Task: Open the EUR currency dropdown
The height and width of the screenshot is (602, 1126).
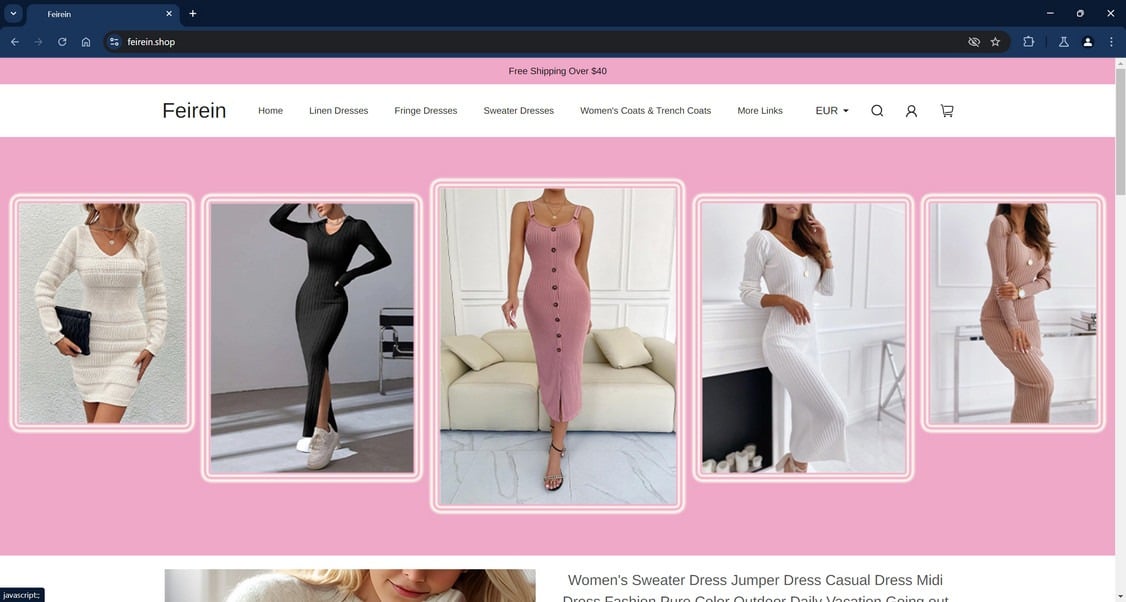Action: [832, 111]
